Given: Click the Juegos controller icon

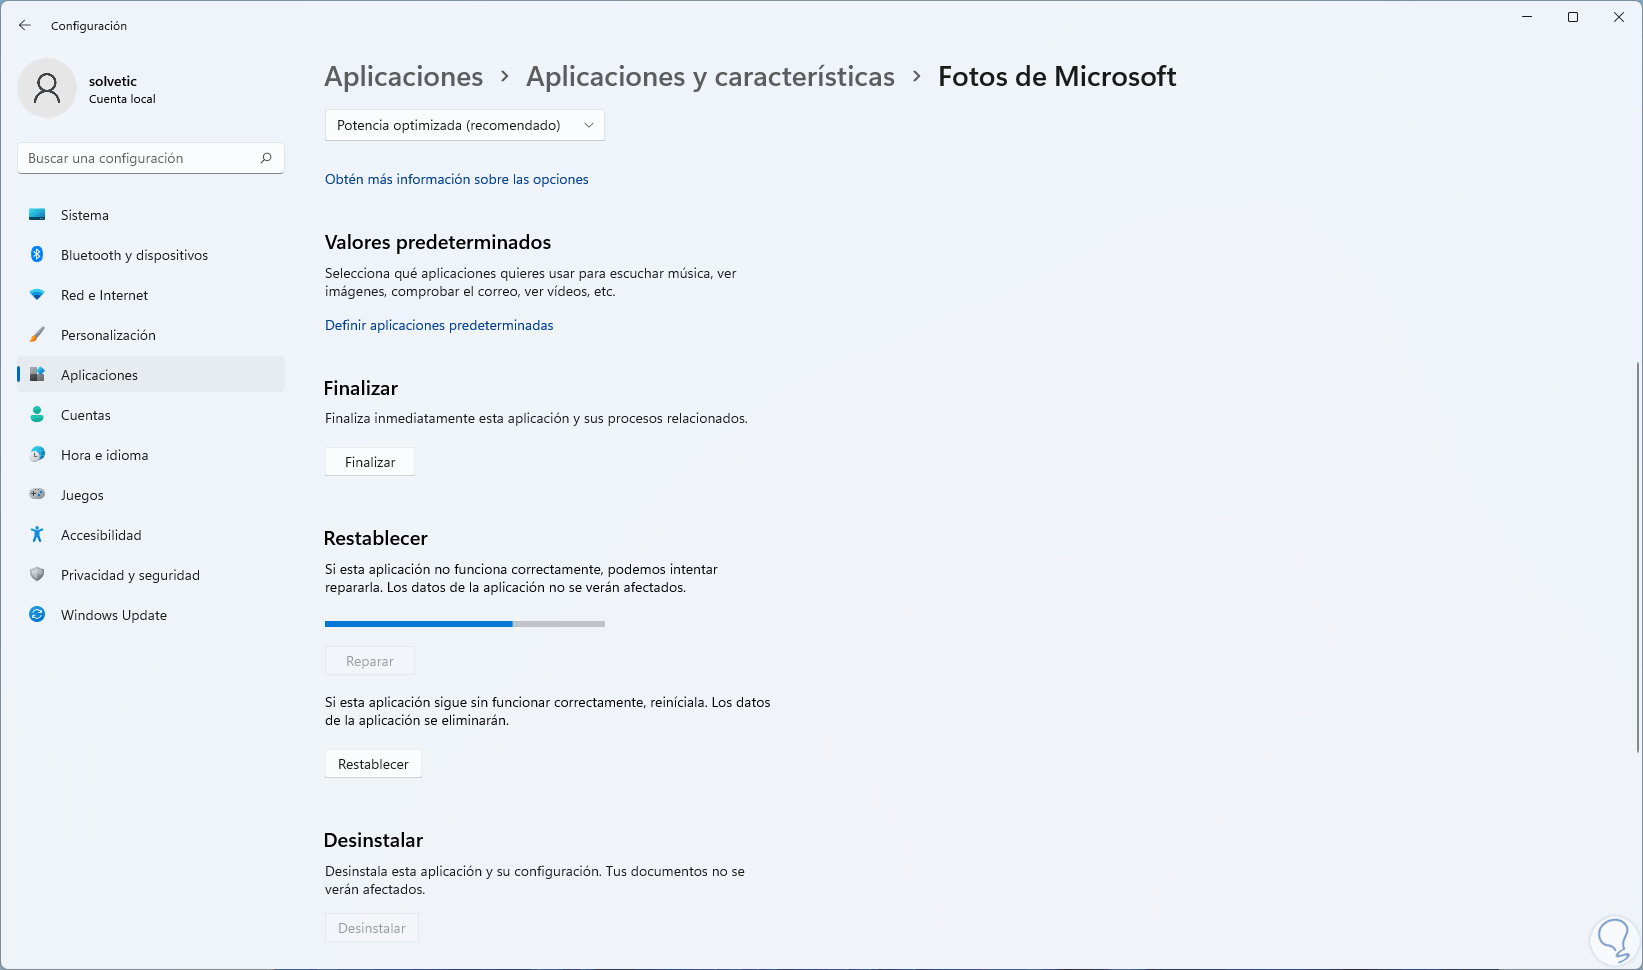Looking at the screenshot, I should 37,495.
